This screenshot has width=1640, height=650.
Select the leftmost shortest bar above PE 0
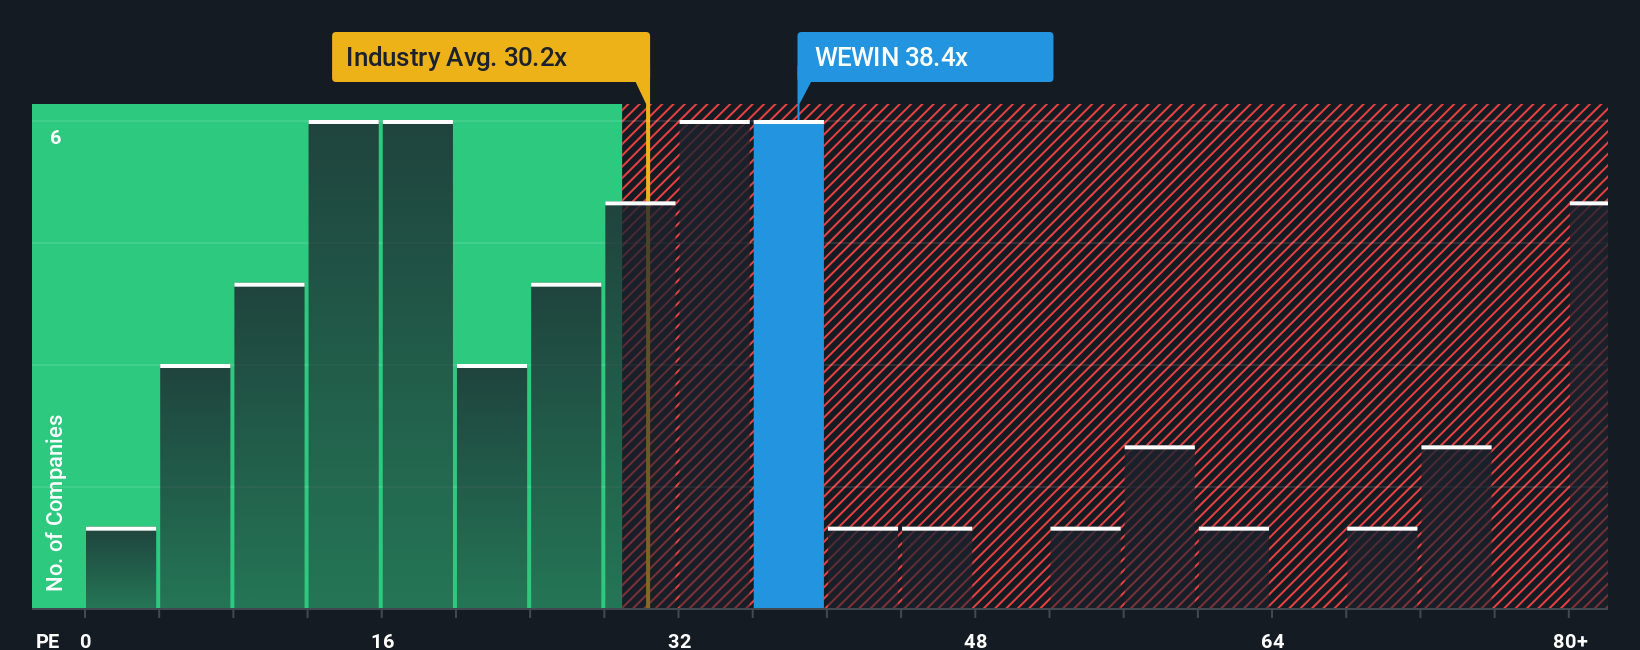point(121,567)
